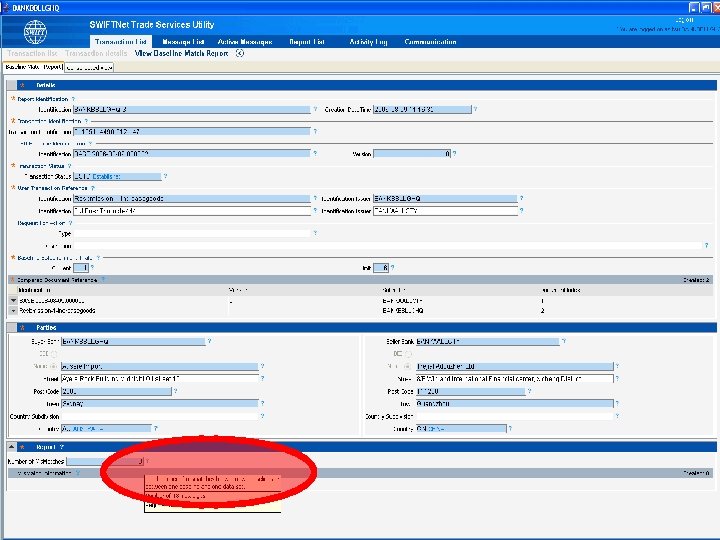
Task: Open the Communication tab
Action: click(430, 42)
